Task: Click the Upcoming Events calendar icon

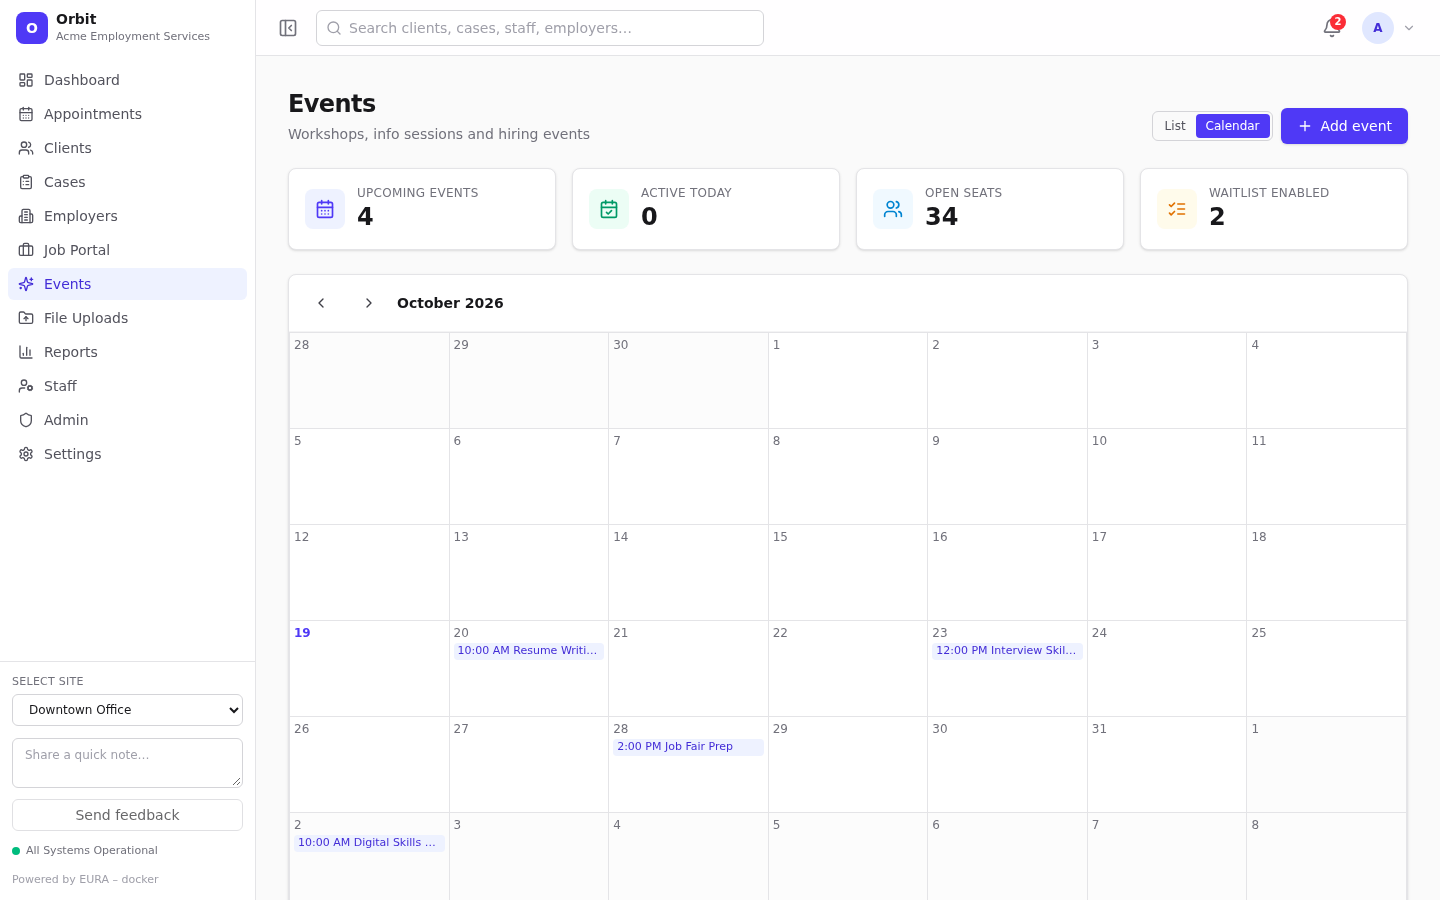Action: [x=325, y=209]
